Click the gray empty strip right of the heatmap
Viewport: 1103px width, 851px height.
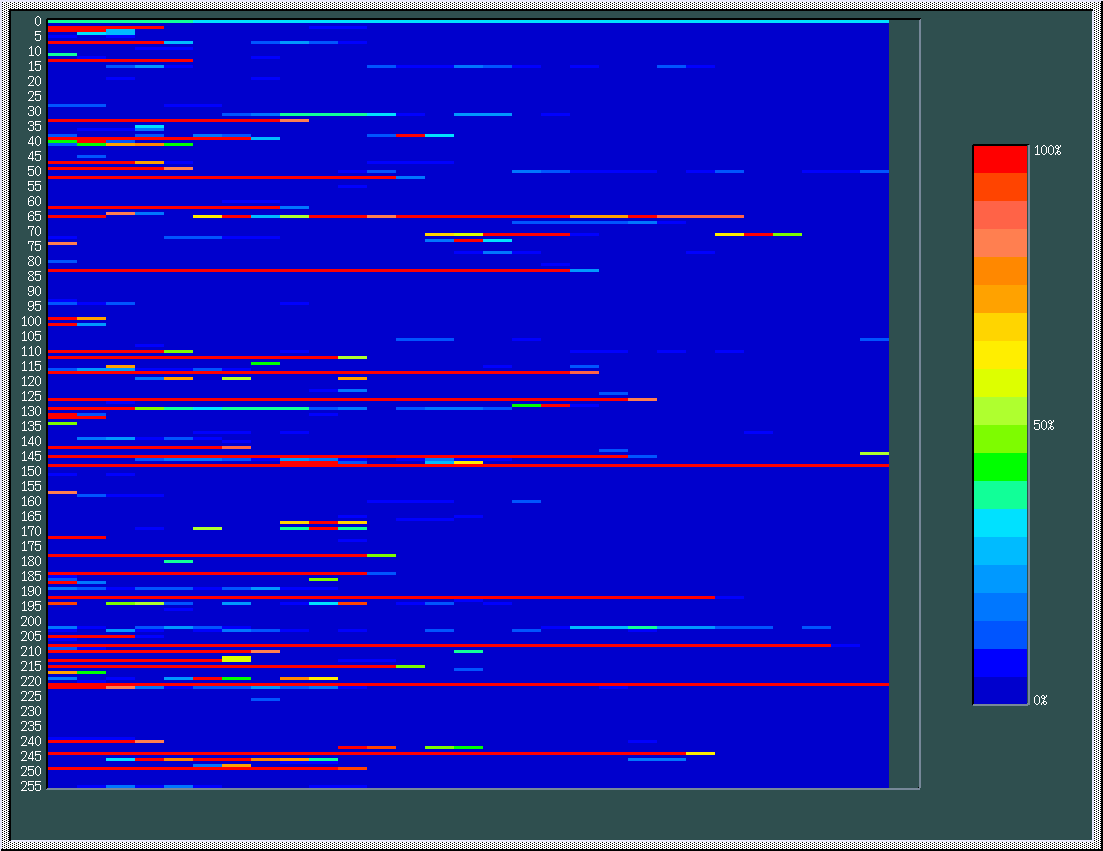pyautogui.click(x=904, y=400)
